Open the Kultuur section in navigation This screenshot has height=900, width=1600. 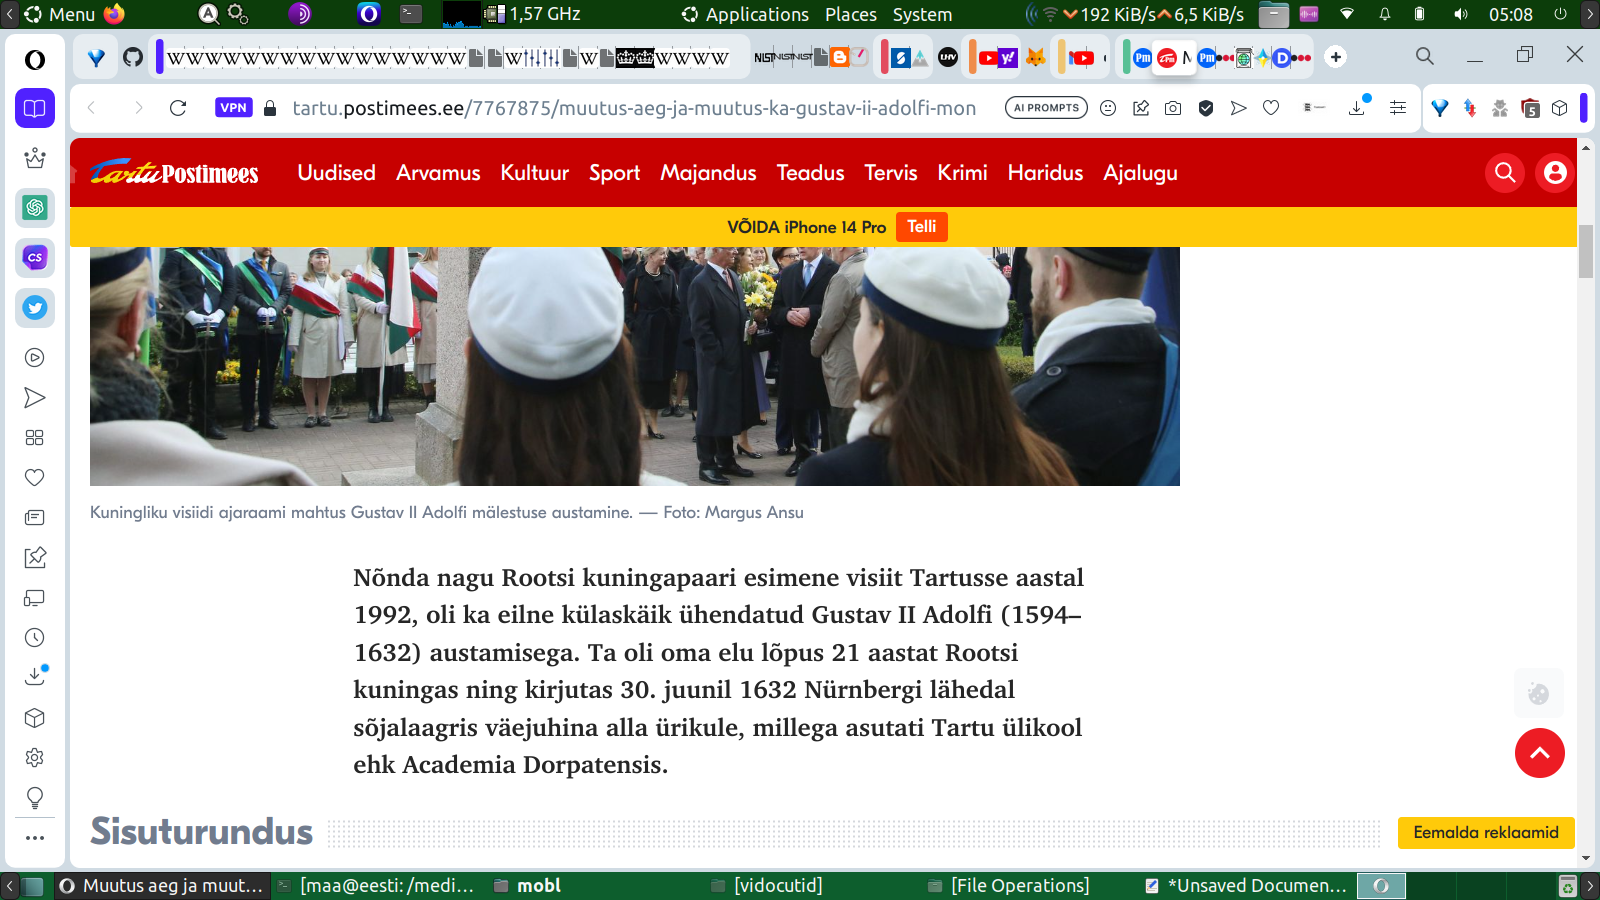(x=534, y=173)
